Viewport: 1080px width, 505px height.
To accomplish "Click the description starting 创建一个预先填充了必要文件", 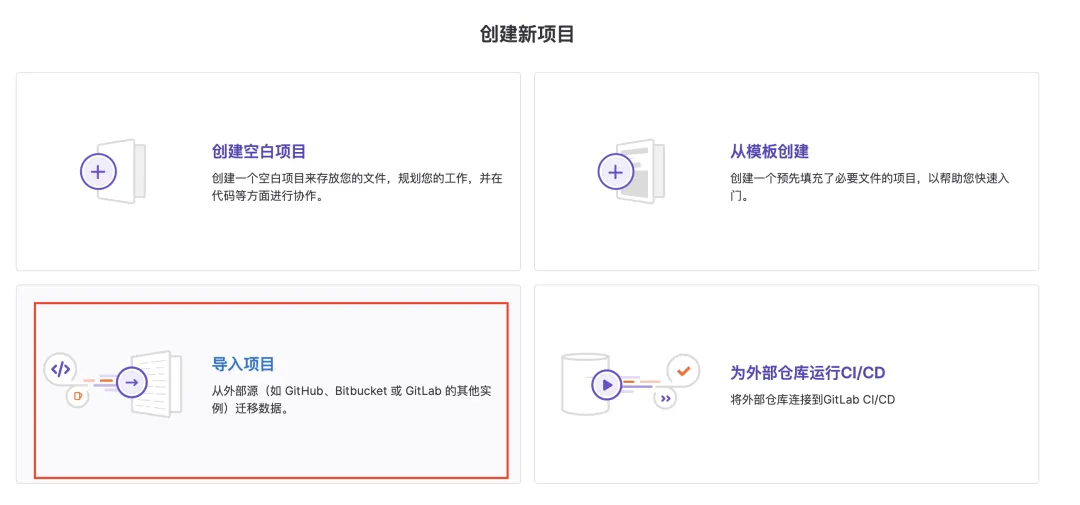I will pos(870,187).
